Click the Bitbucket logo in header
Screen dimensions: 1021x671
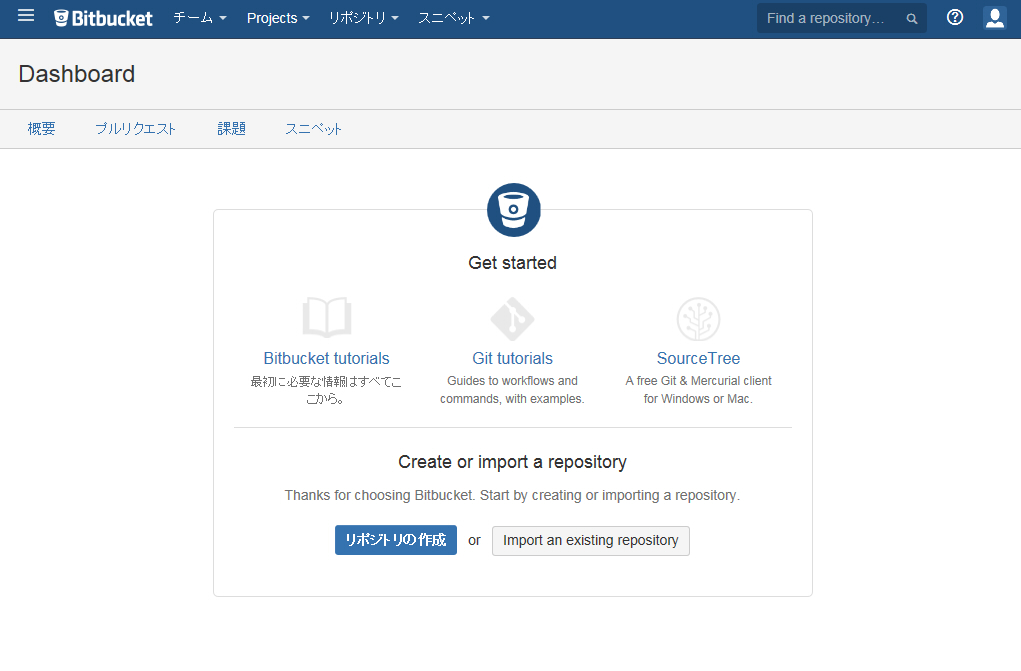(x=104, y=18)
